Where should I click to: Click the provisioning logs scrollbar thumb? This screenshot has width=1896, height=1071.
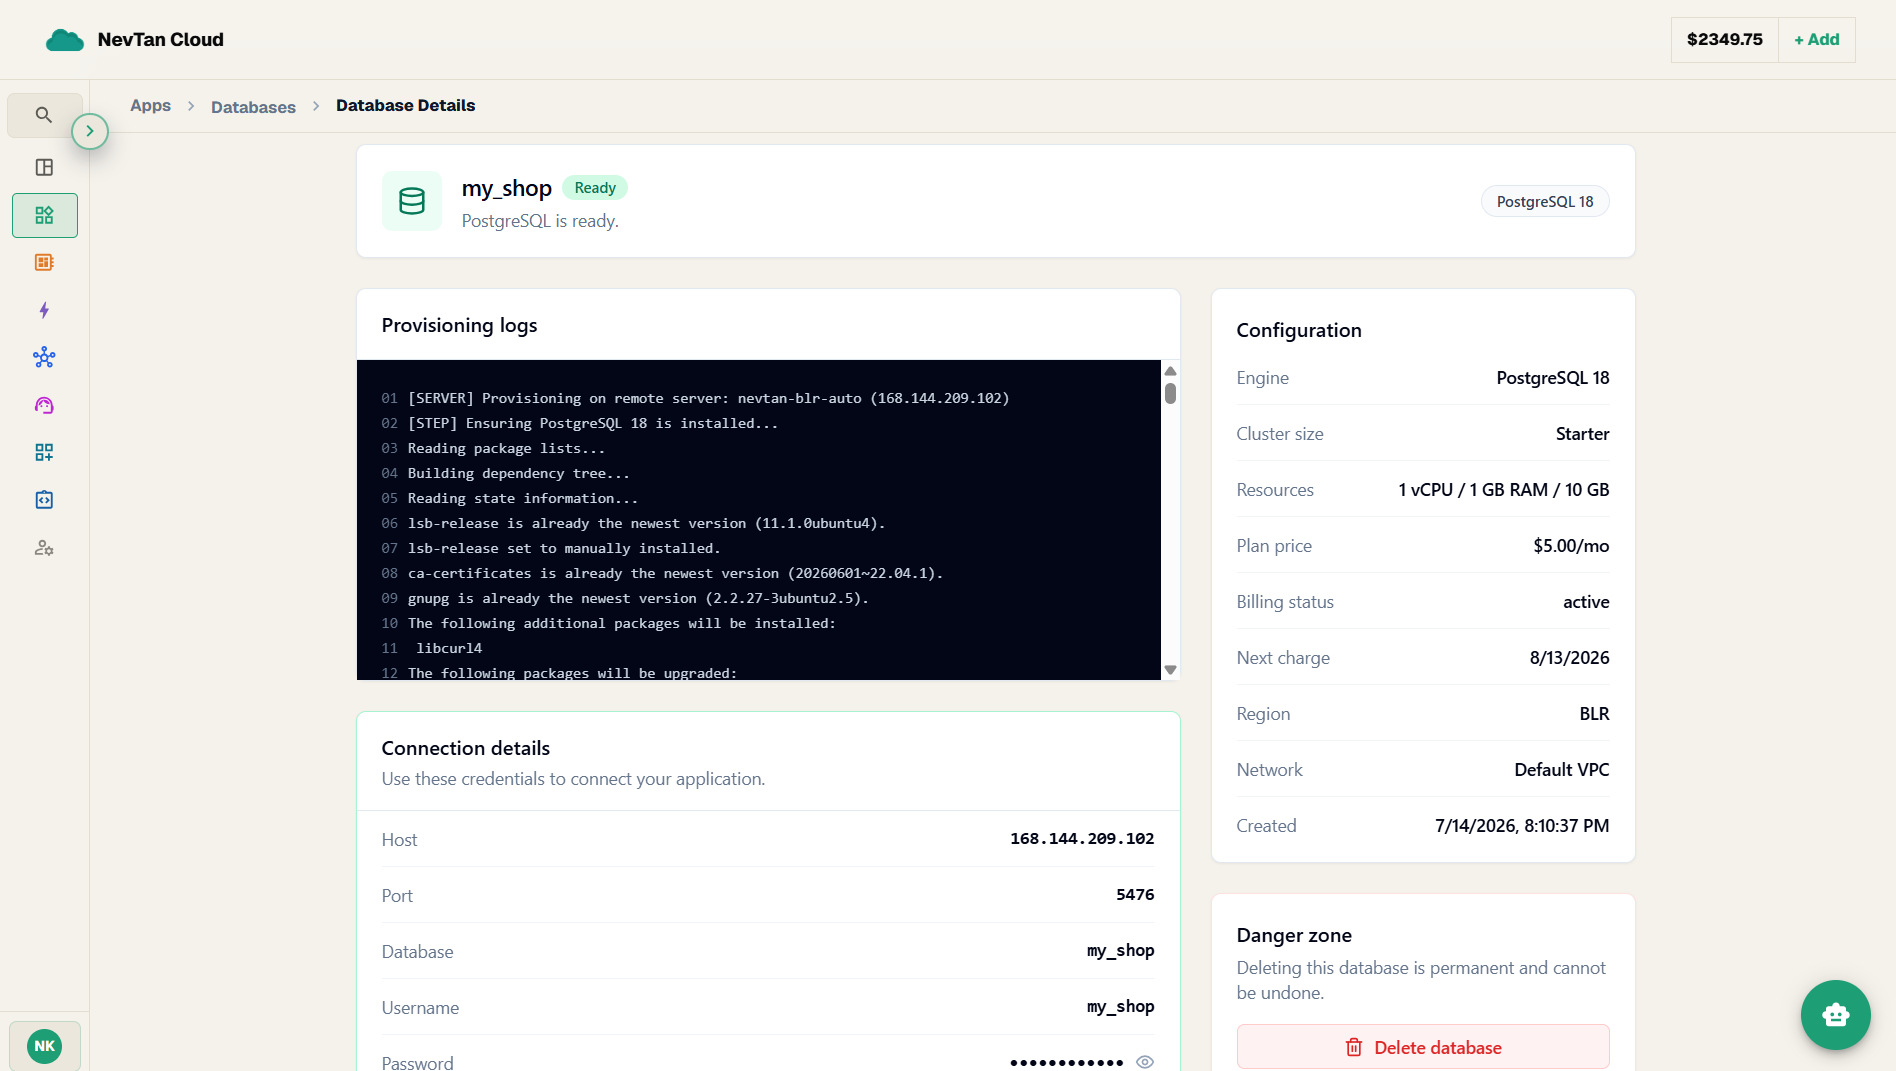(x=1170, y=393)
